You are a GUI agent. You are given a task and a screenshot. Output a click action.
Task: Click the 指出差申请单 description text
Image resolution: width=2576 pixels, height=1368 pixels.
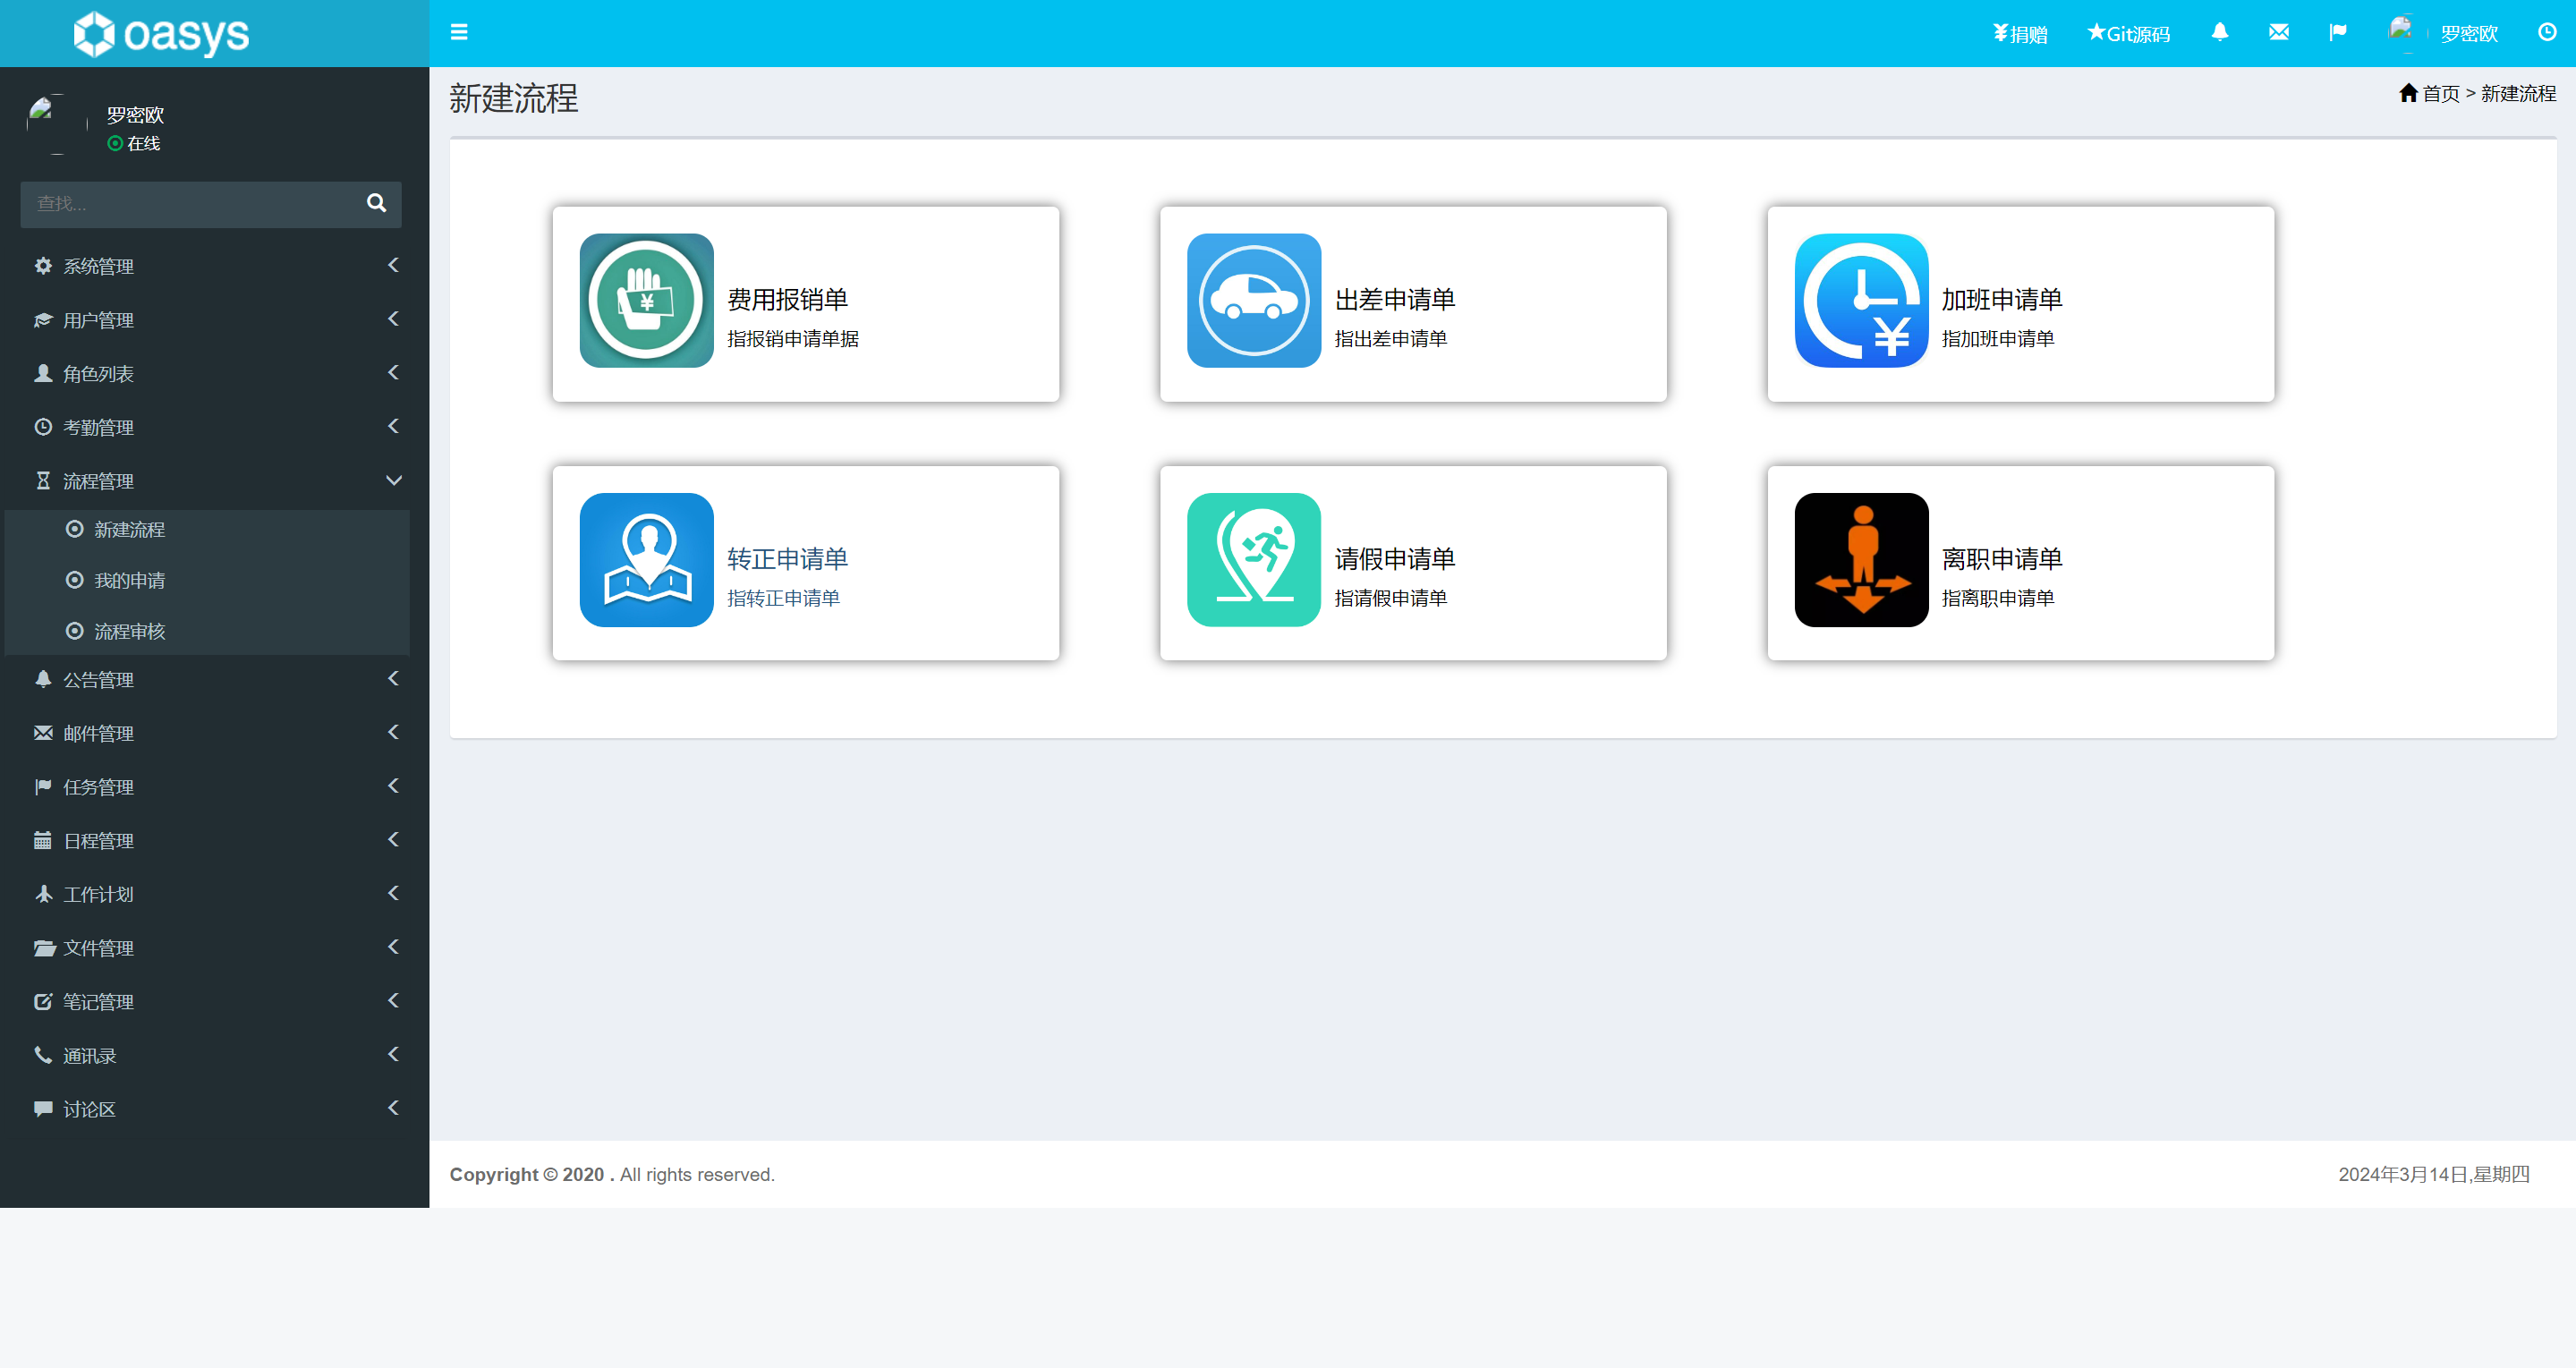click(x=1390, y=339)
